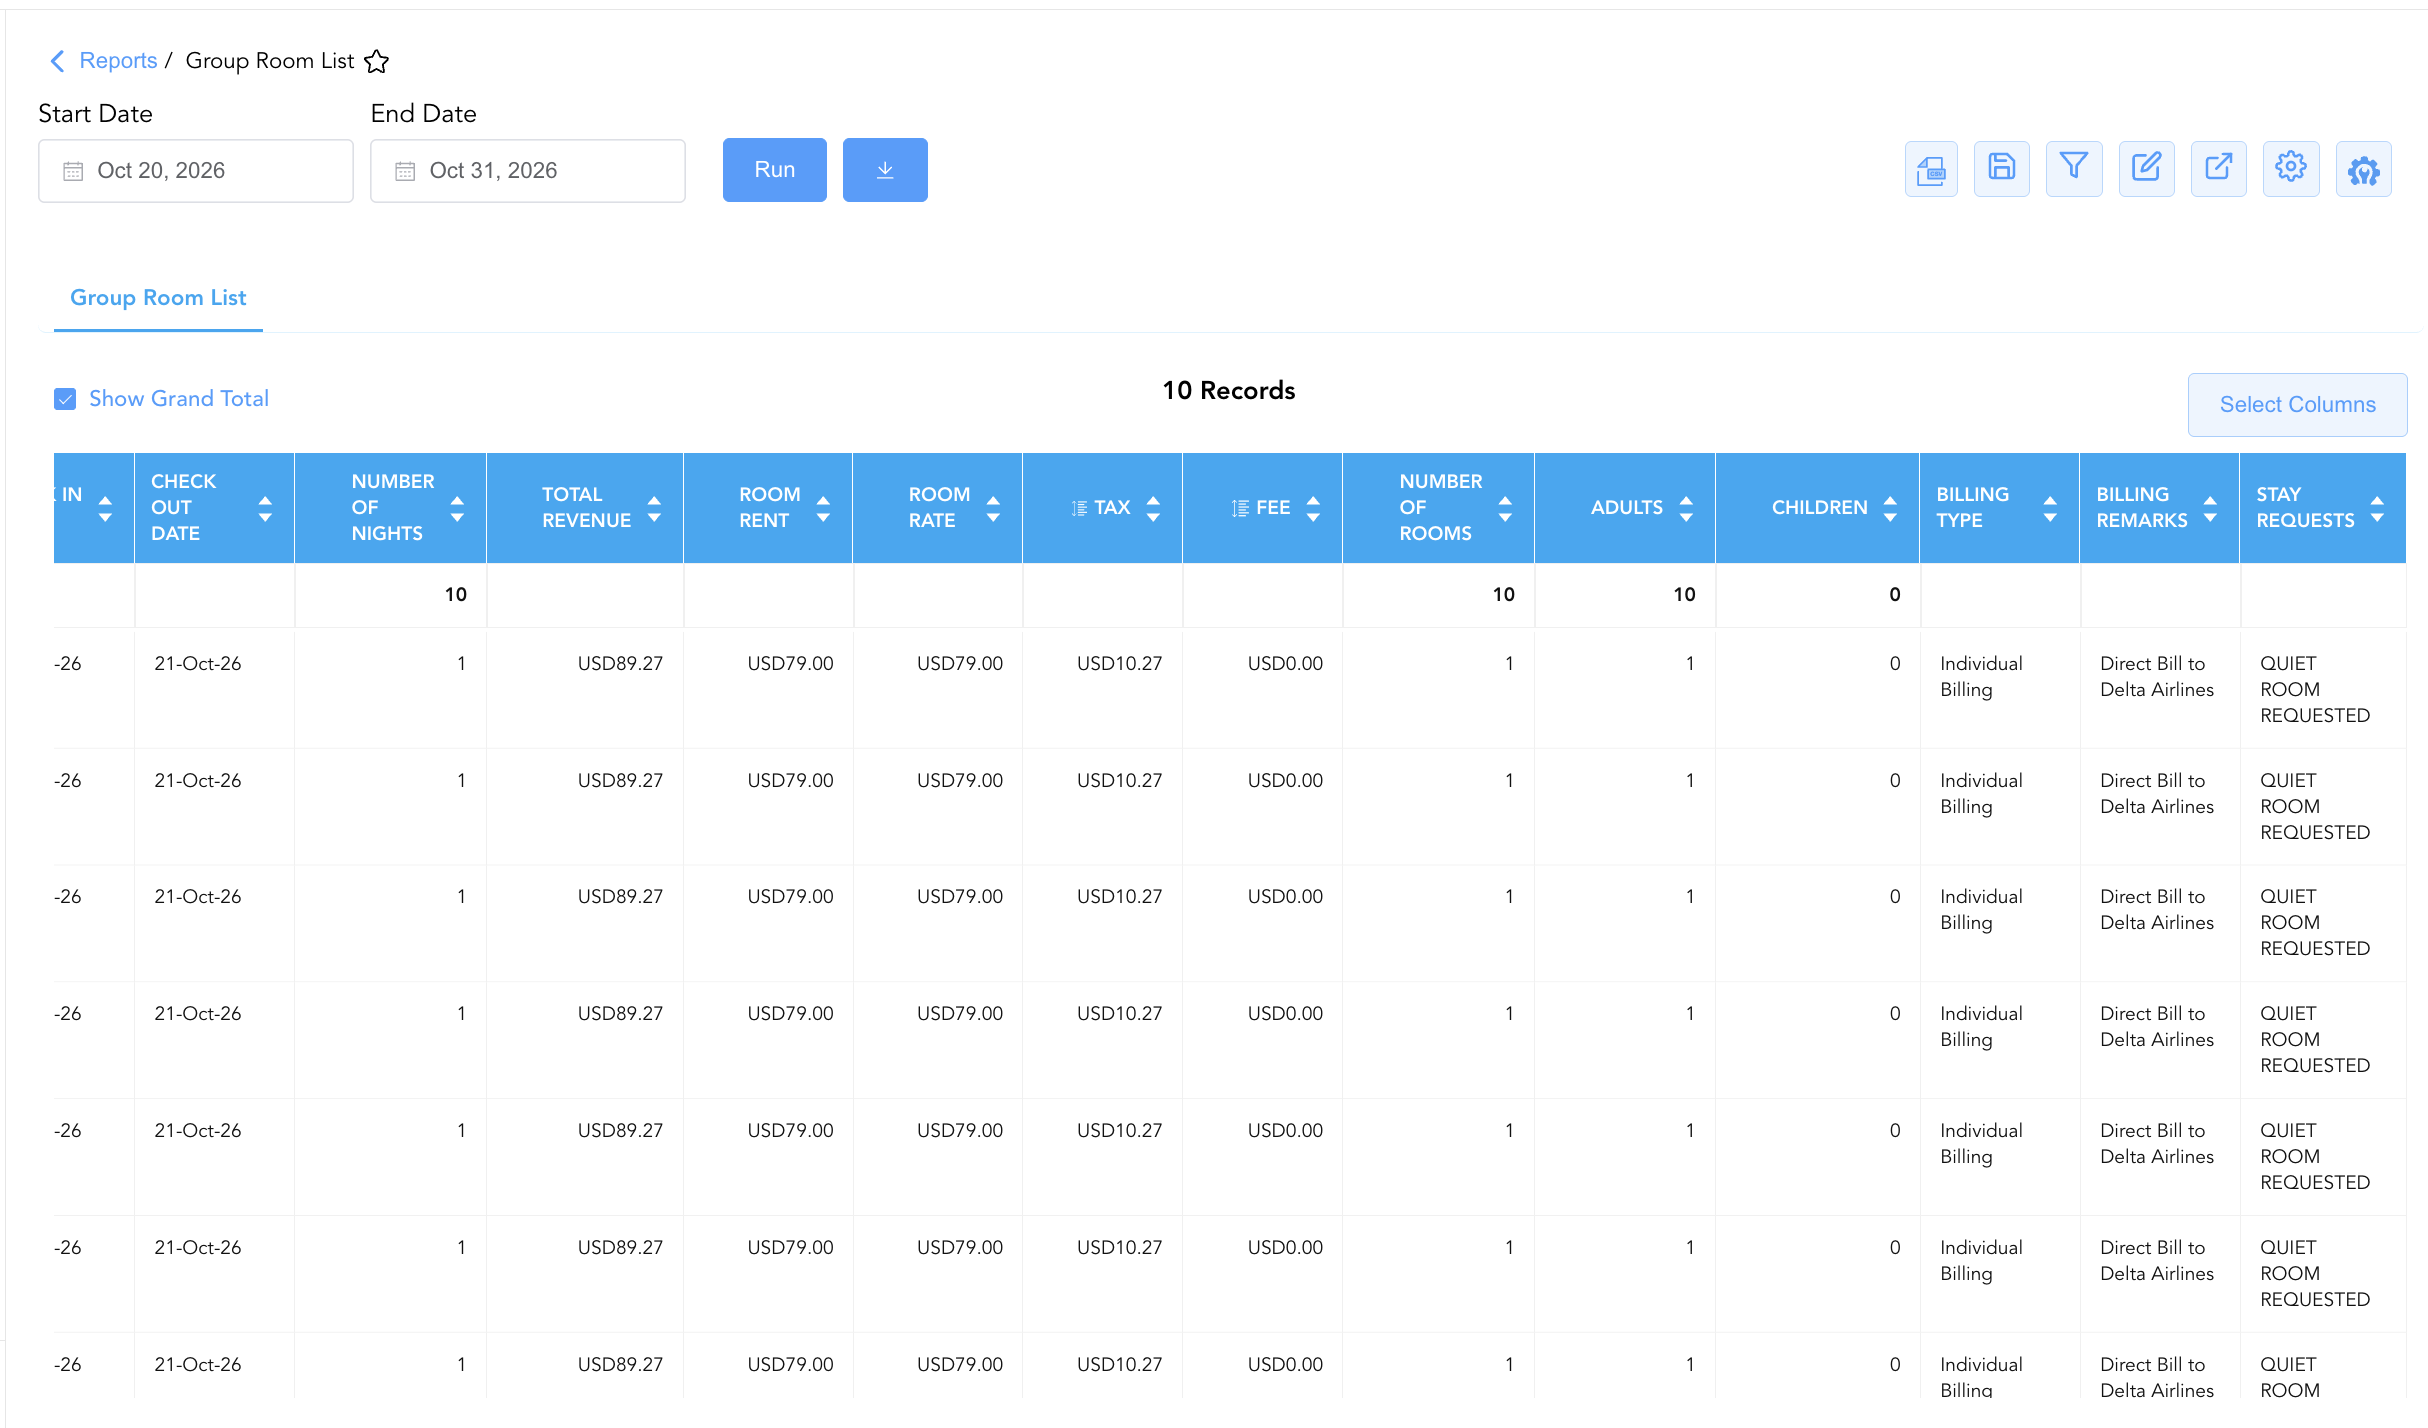Sort by Number of Nights column
Image resolution: width=2428 pixels, height=1428 pixels.
click(x=457, y=508)
